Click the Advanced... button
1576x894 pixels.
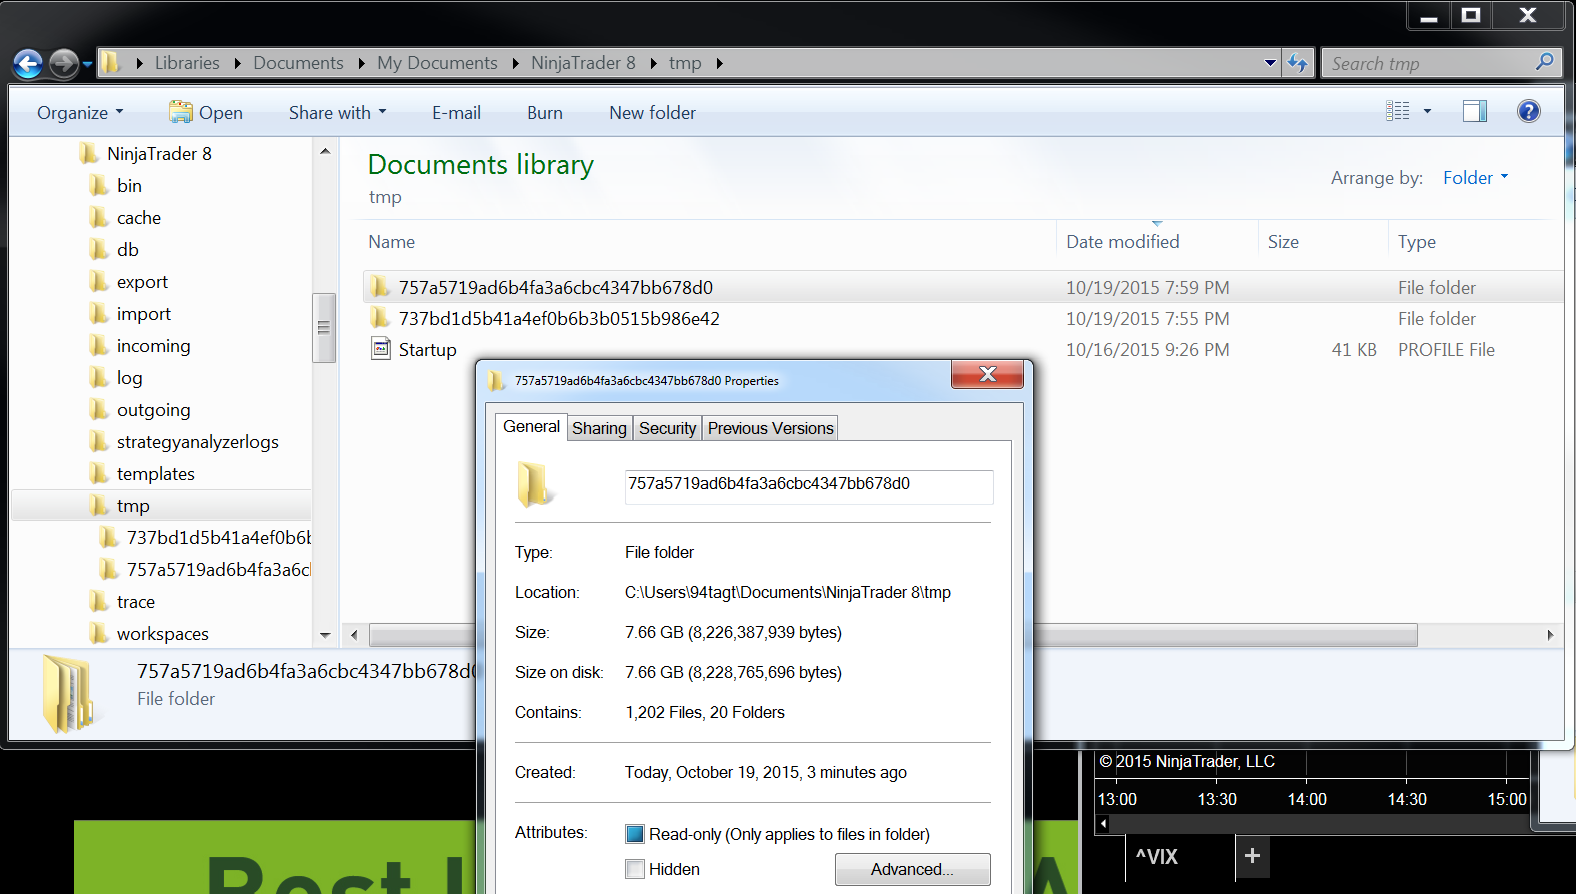point(912,869)
